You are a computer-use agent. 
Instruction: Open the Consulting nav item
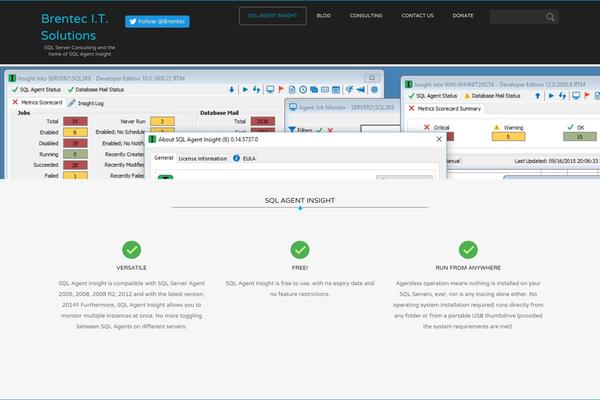pyautogui.click(x=366, y=16)
